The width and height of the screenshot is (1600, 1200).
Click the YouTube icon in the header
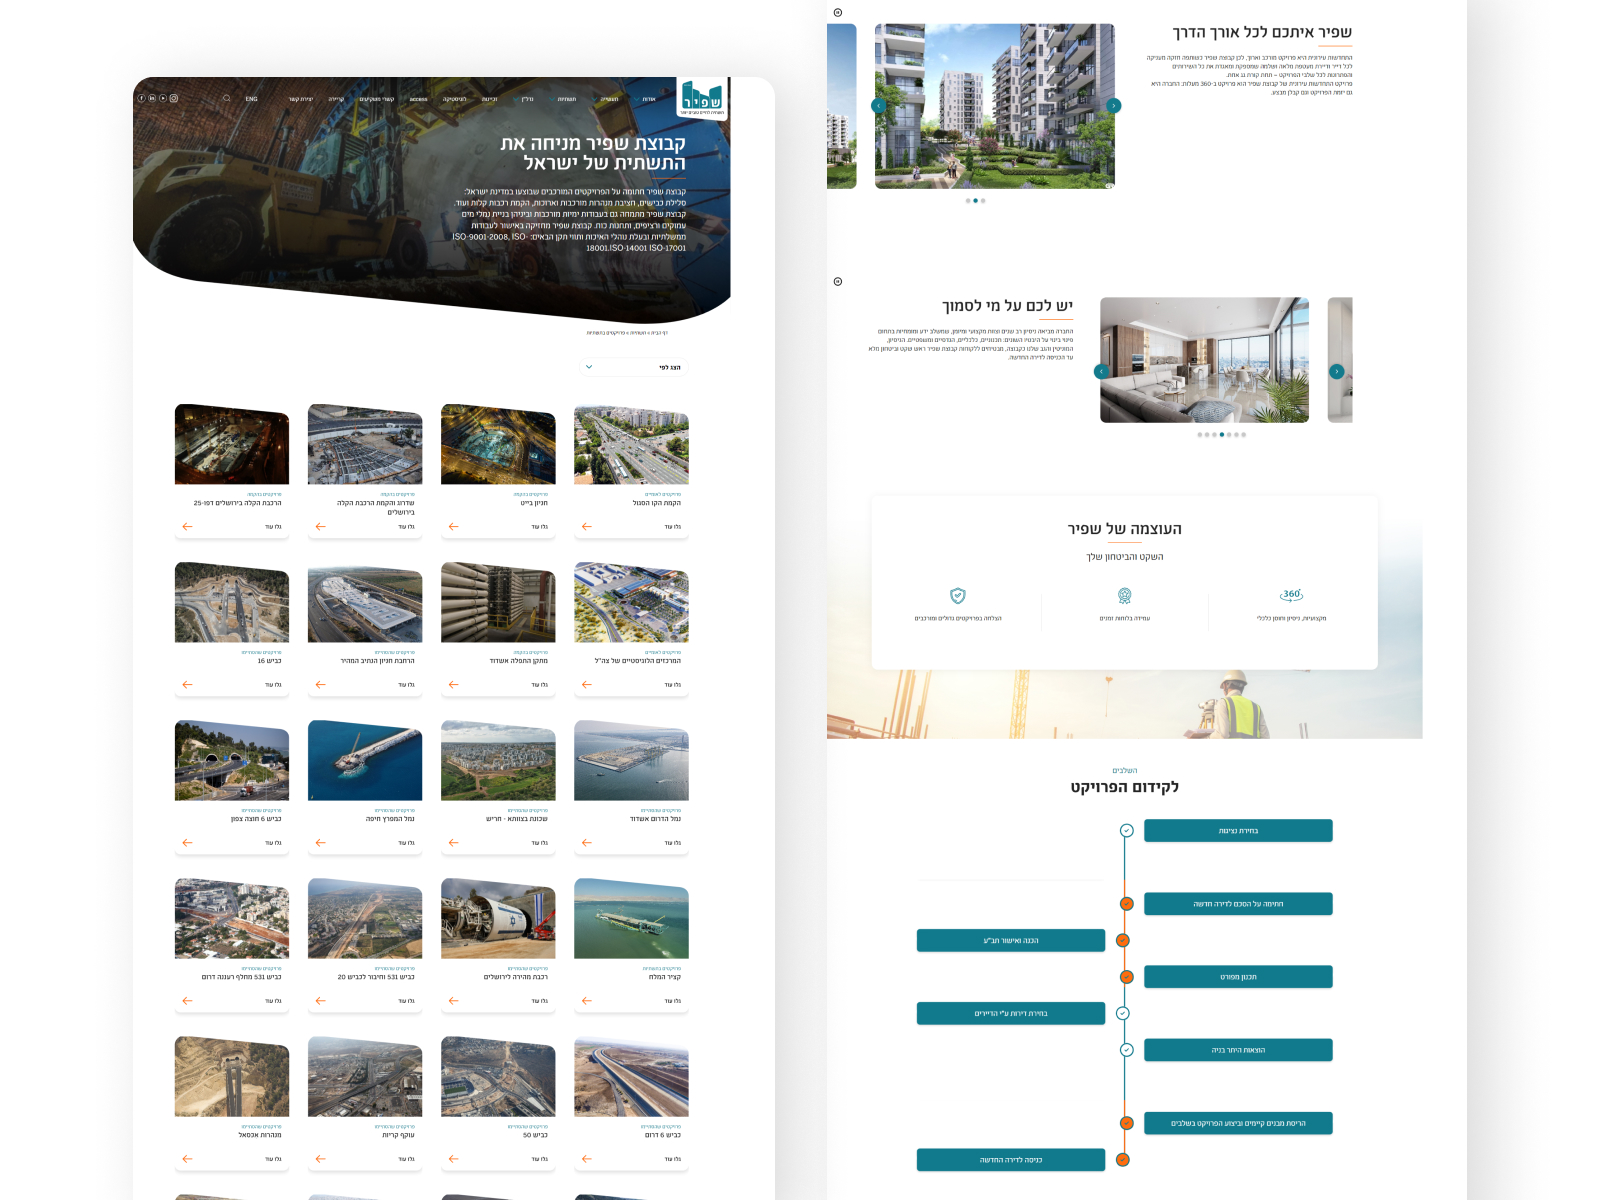163,98
